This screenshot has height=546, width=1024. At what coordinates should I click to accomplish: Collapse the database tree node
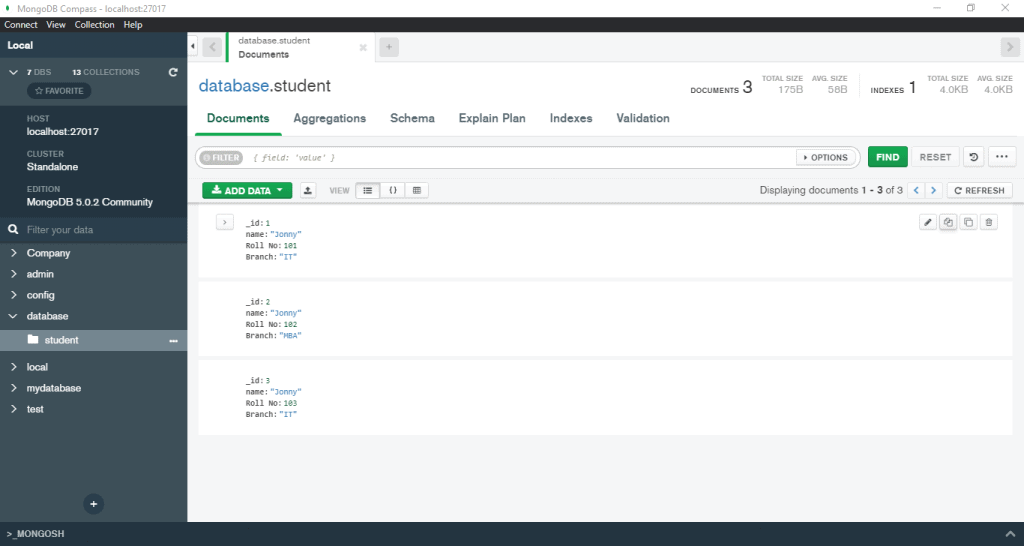13,315
